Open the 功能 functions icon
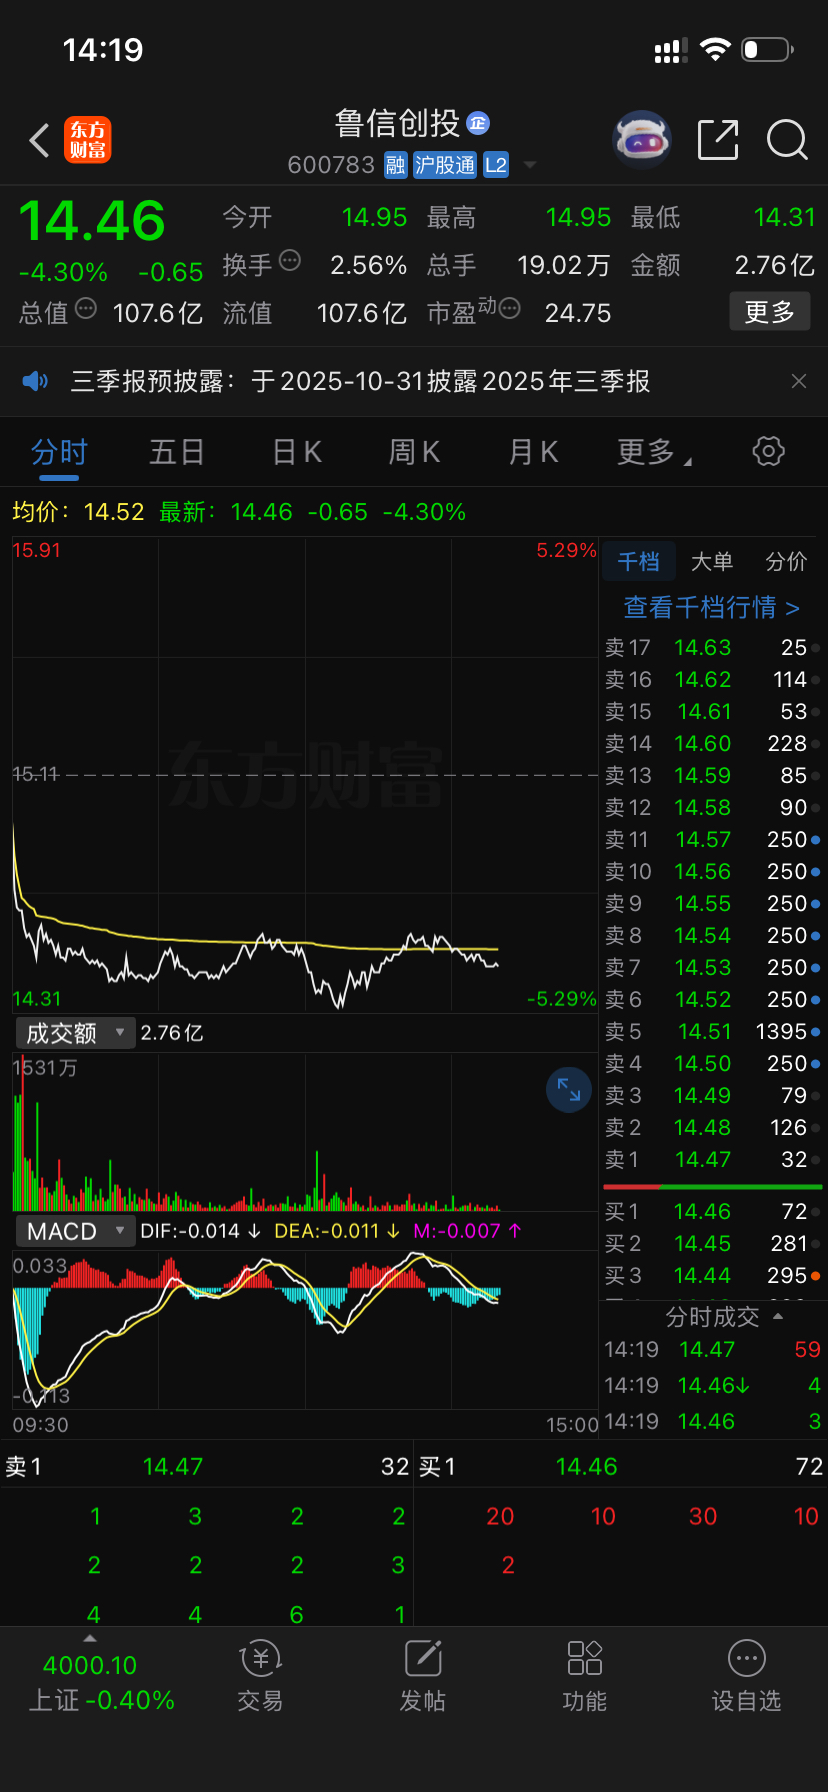Image resolution: width=828 pixels, height=1792 pixels. (x=585, y=1676)
